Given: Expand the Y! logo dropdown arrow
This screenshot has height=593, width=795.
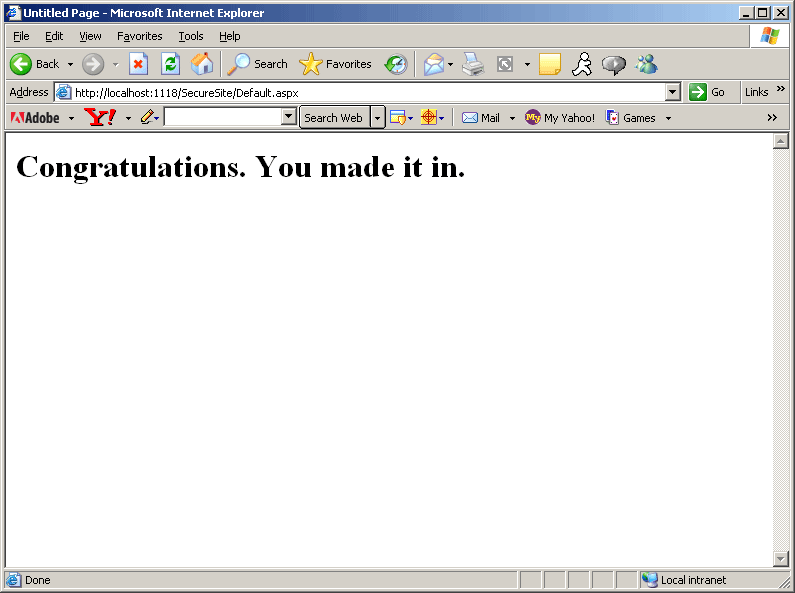Looking at the screenshot, I should tap(128, 119).
